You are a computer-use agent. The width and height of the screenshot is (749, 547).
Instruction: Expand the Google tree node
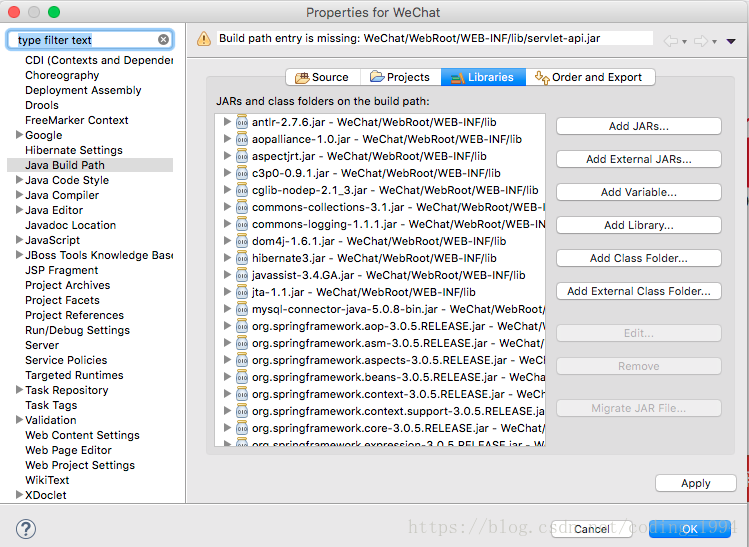(19, 135)
